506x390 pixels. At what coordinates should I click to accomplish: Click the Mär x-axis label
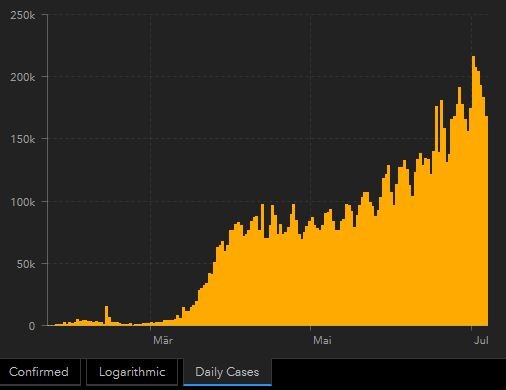click(x=163, y=340)
